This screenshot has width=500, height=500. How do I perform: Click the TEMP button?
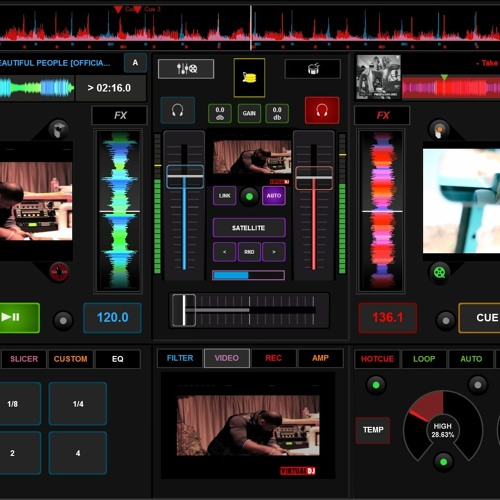pyautogui.click(x=373, y=430)
